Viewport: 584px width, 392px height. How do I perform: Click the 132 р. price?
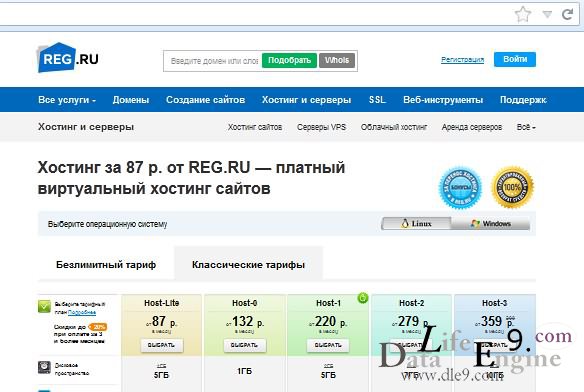pyautogui.click(x=245, y=322)
